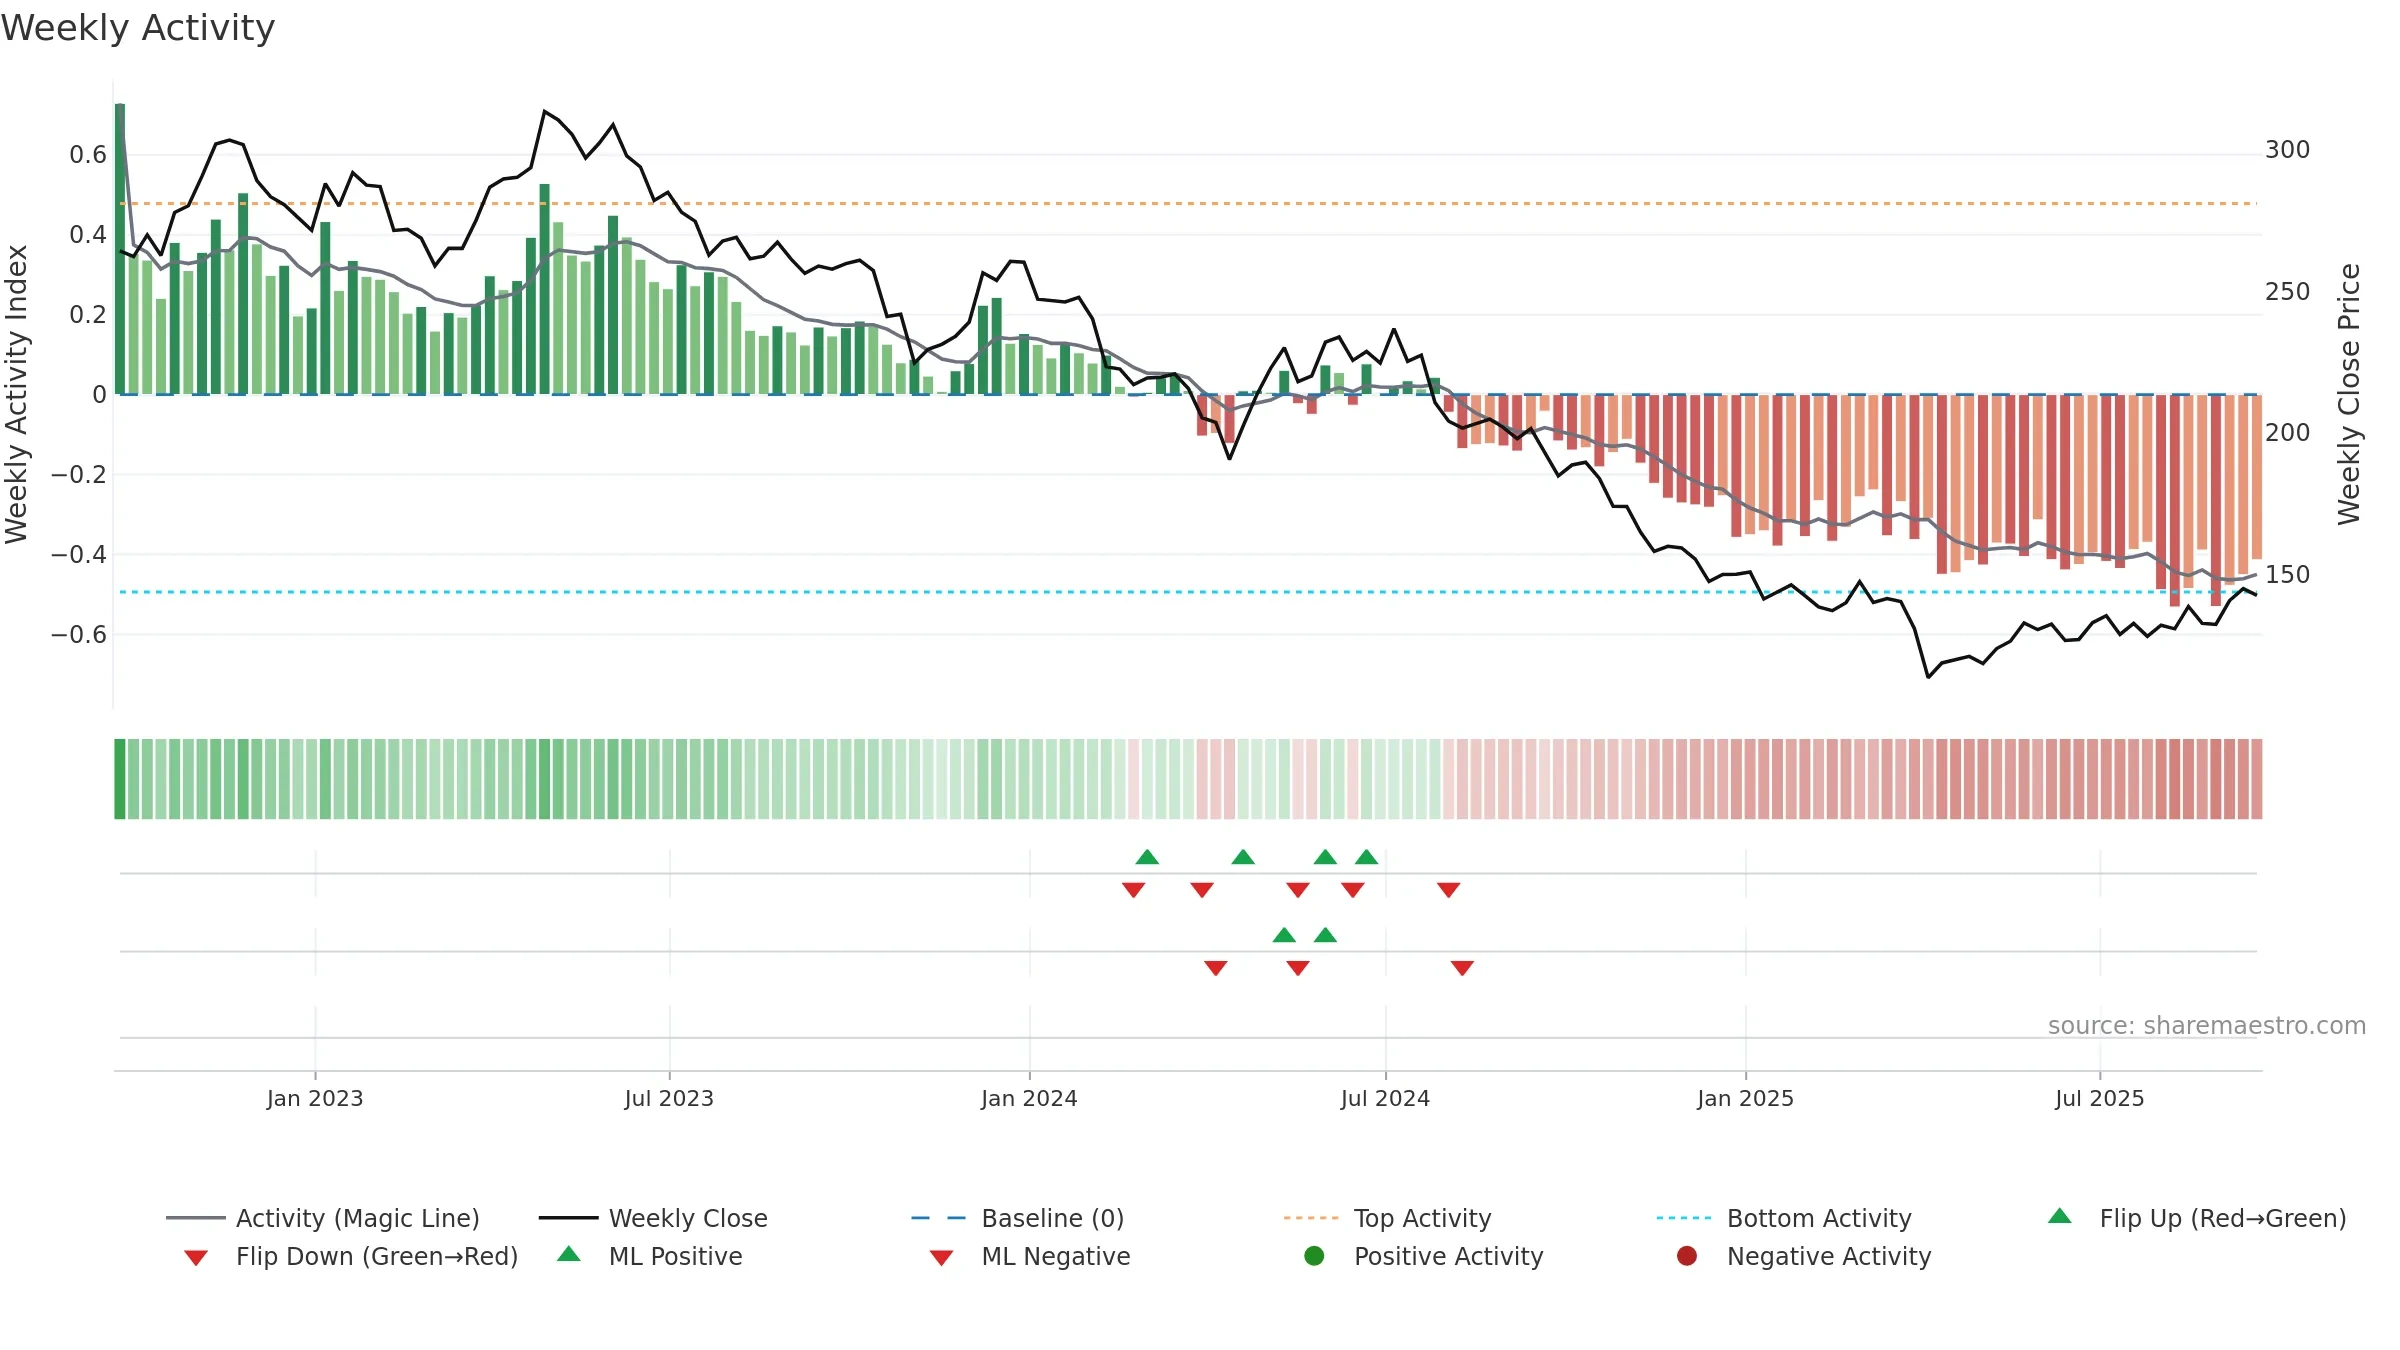Click the tallest green bar at chart start
The height and width of the screenshot is (1350, 2400).
click(x=120, y=248)
